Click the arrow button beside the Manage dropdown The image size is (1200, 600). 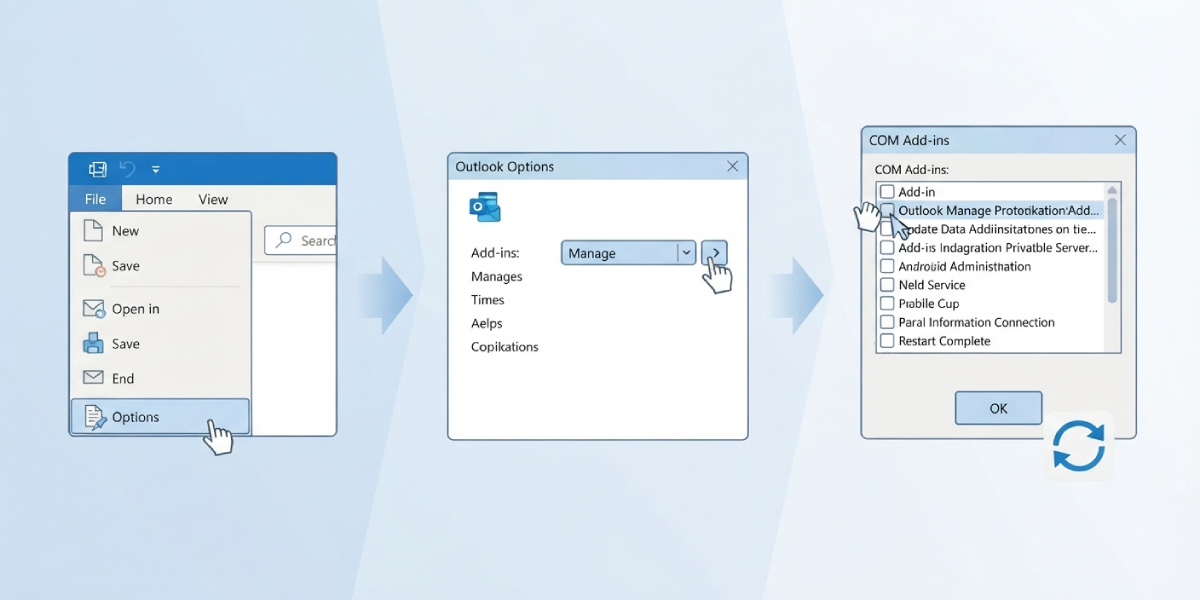coord(714,253)
